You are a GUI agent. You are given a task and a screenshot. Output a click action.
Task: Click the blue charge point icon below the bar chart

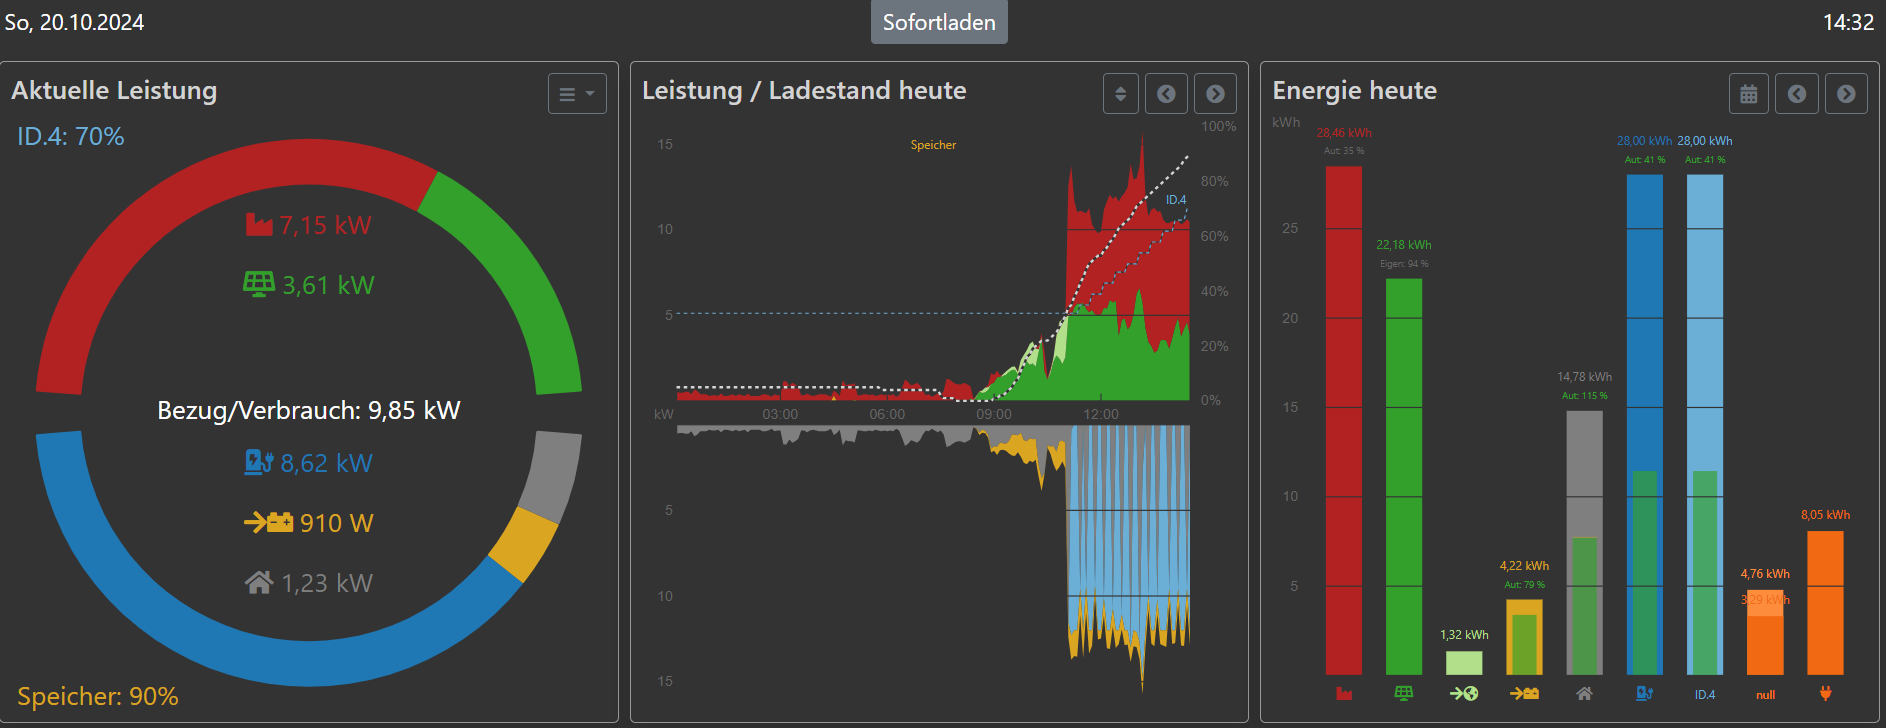click(1645, 693)
